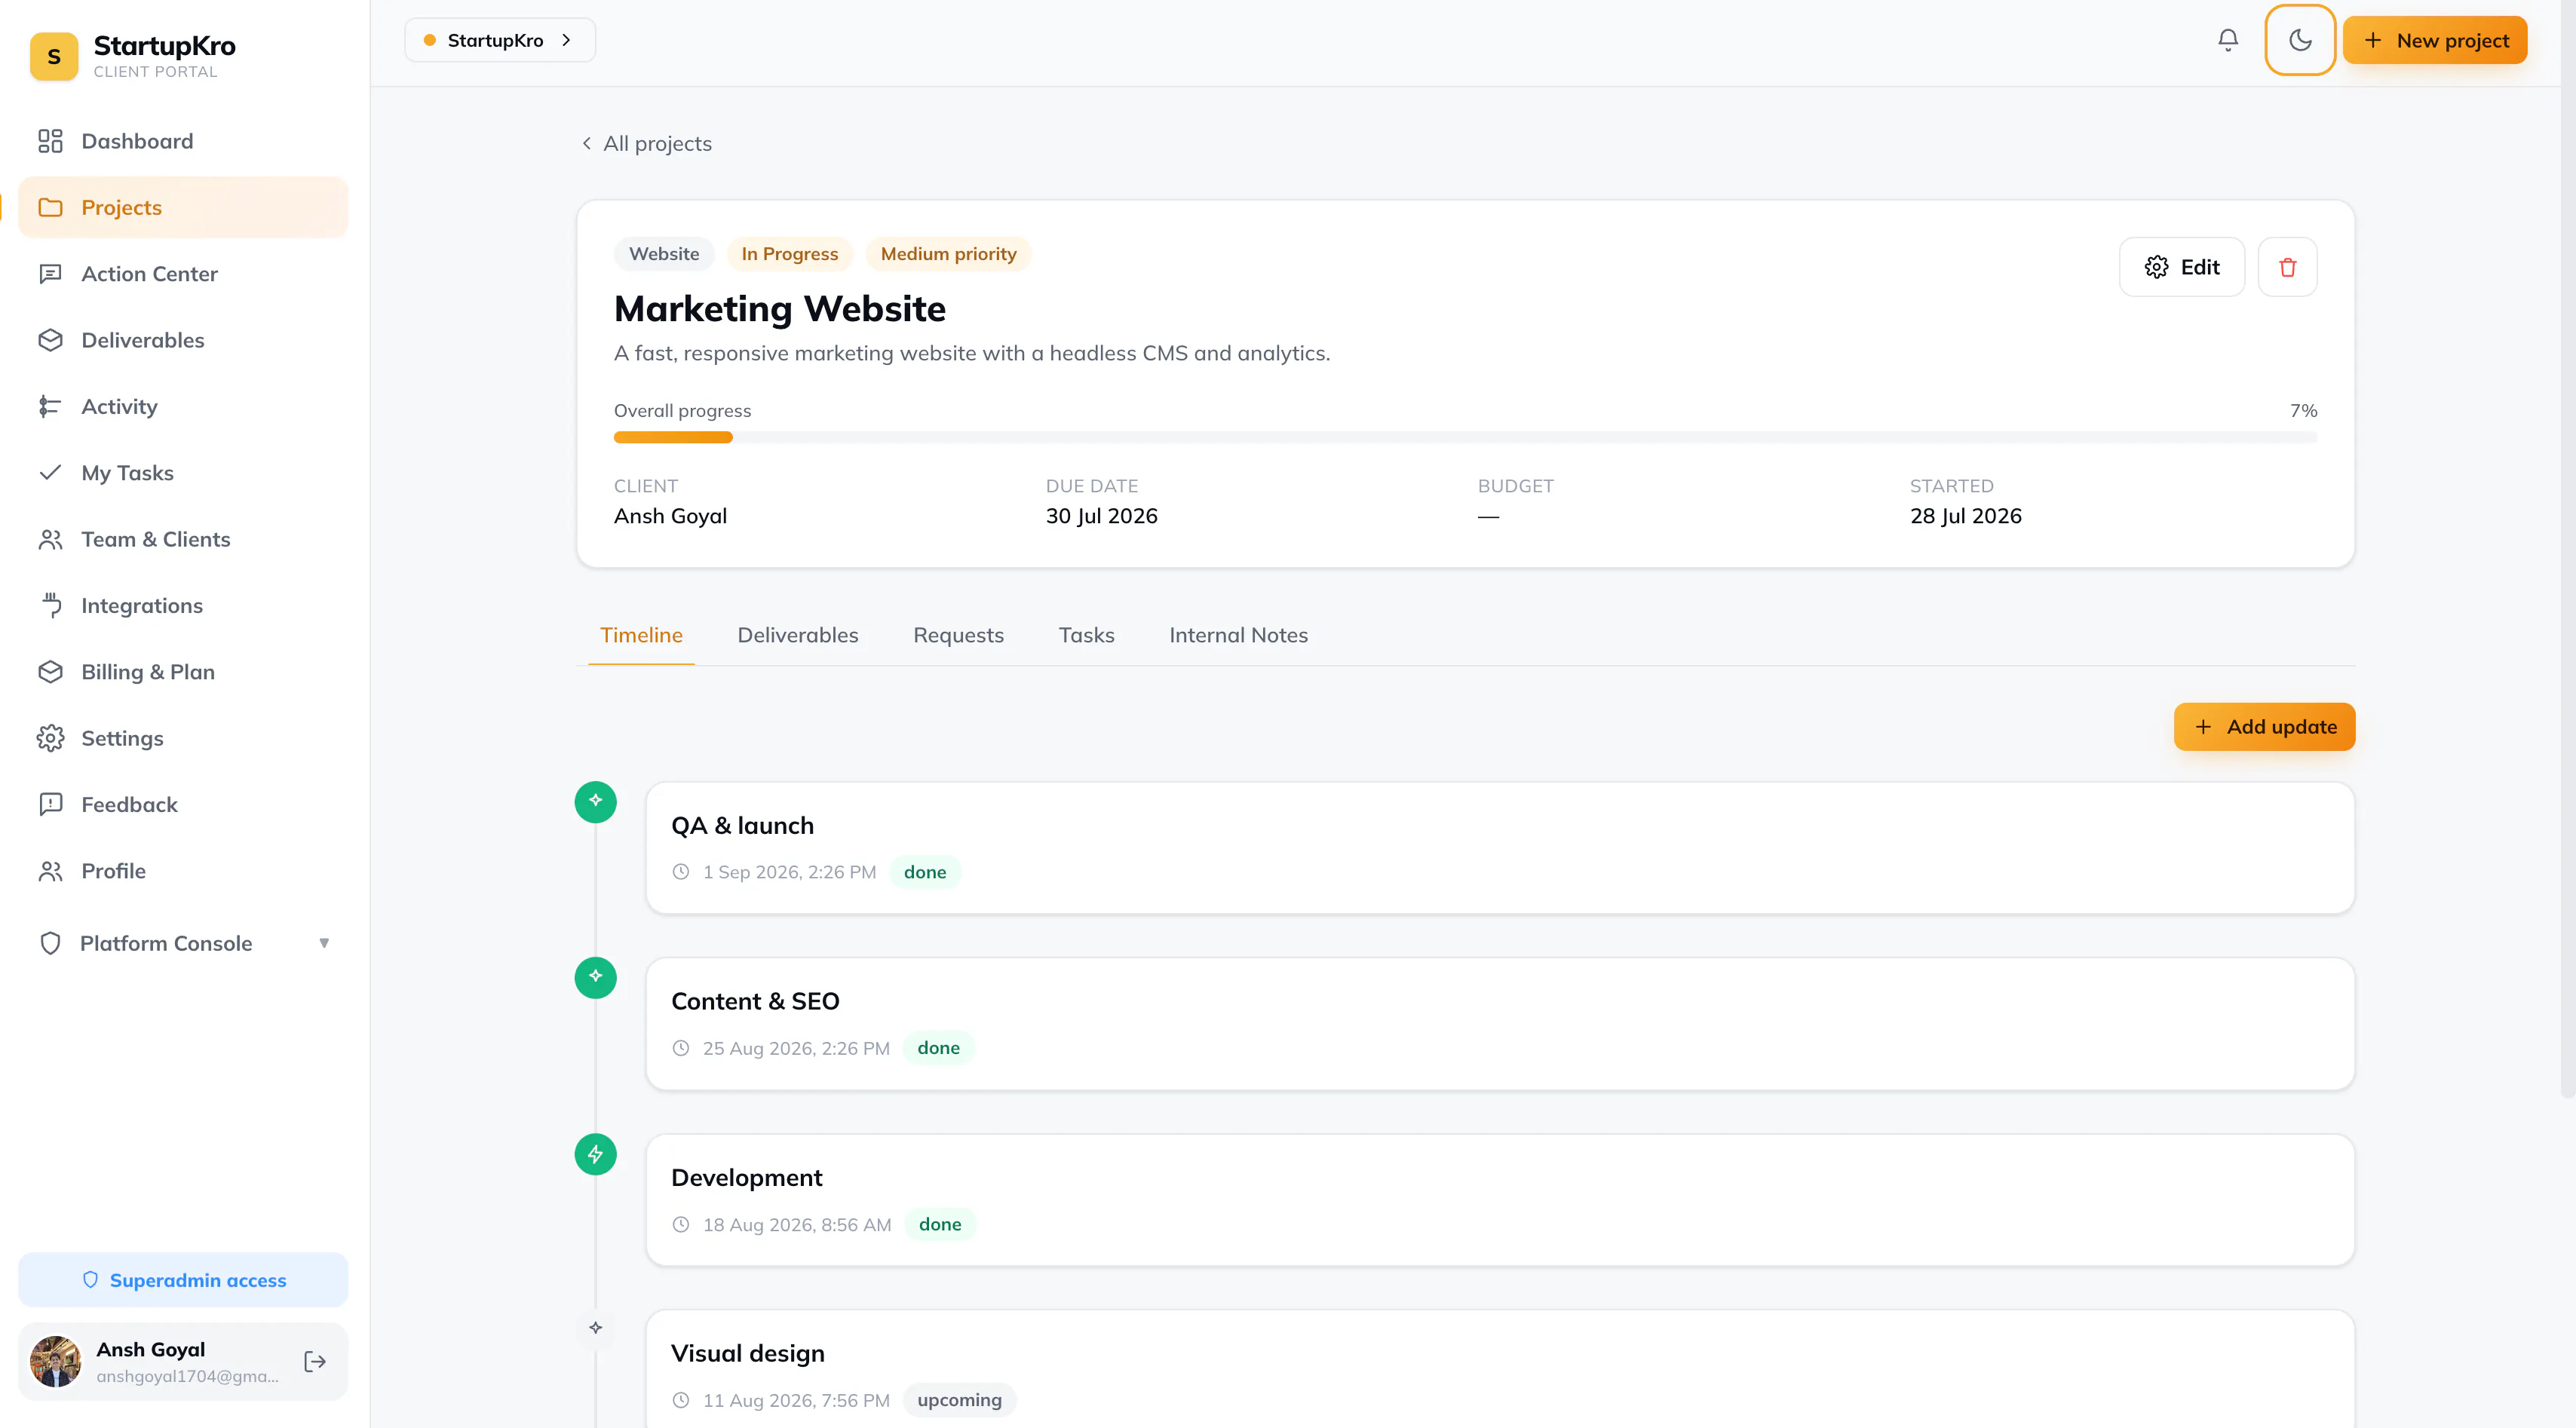Open the QA & launch update card

point(1500,848)
